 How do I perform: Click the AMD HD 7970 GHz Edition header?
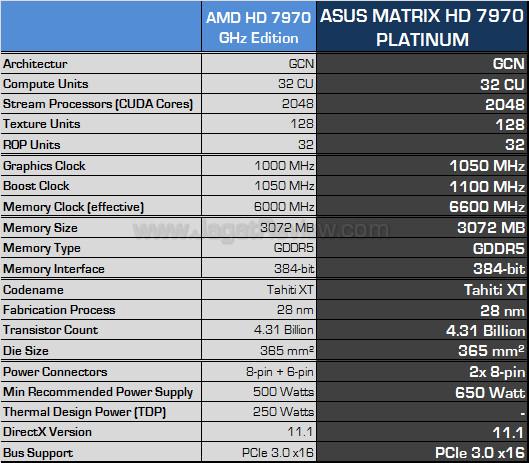tap(259, 27)
